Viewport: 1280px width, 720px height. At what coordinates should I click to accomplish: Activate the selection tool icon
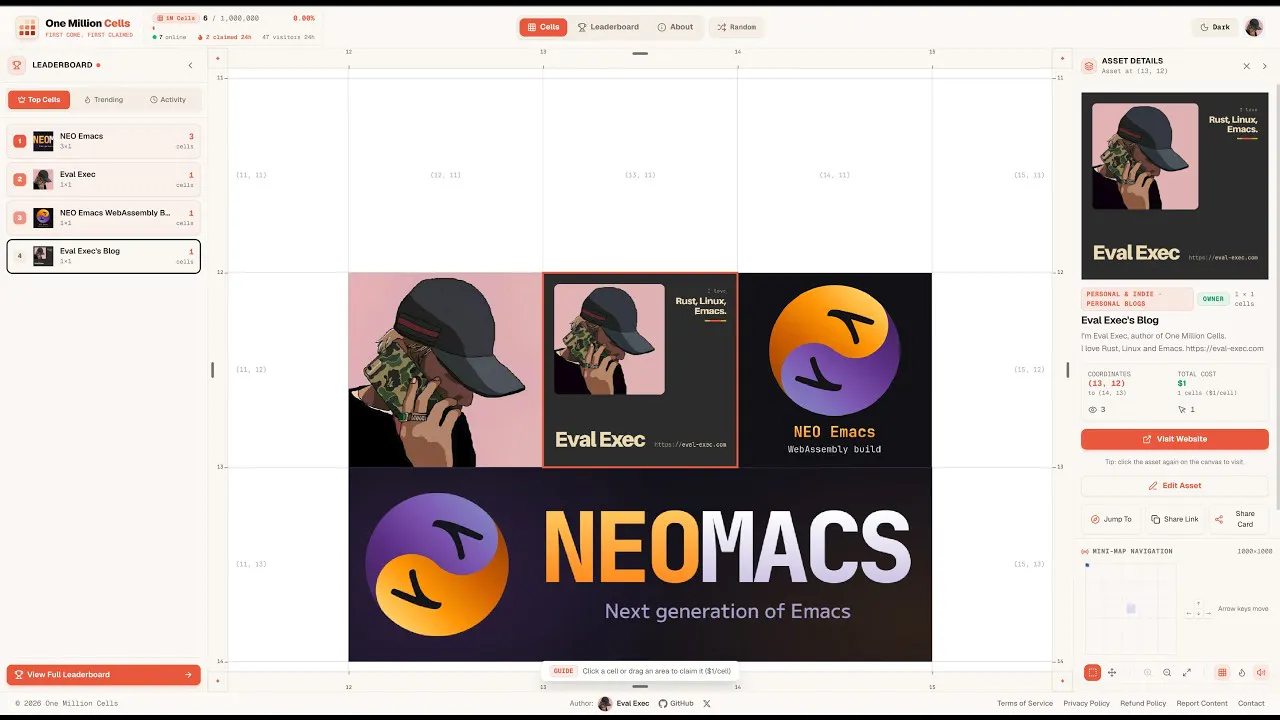coord(1092,673)
